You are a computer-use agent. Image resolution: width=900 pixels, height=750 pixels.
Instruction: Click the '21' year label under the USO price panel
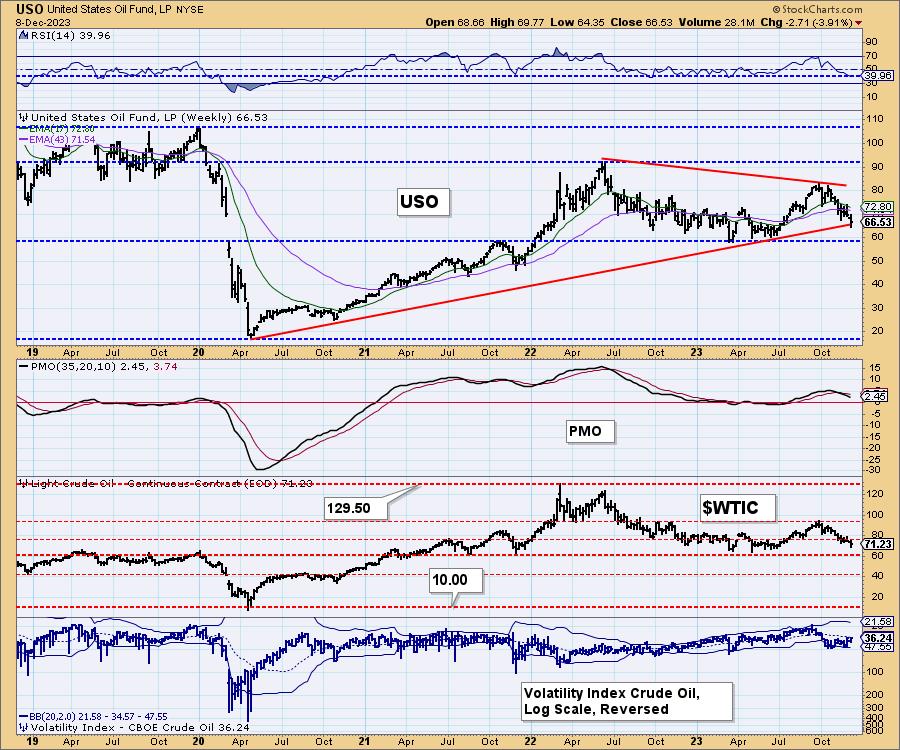pos(364,352)
